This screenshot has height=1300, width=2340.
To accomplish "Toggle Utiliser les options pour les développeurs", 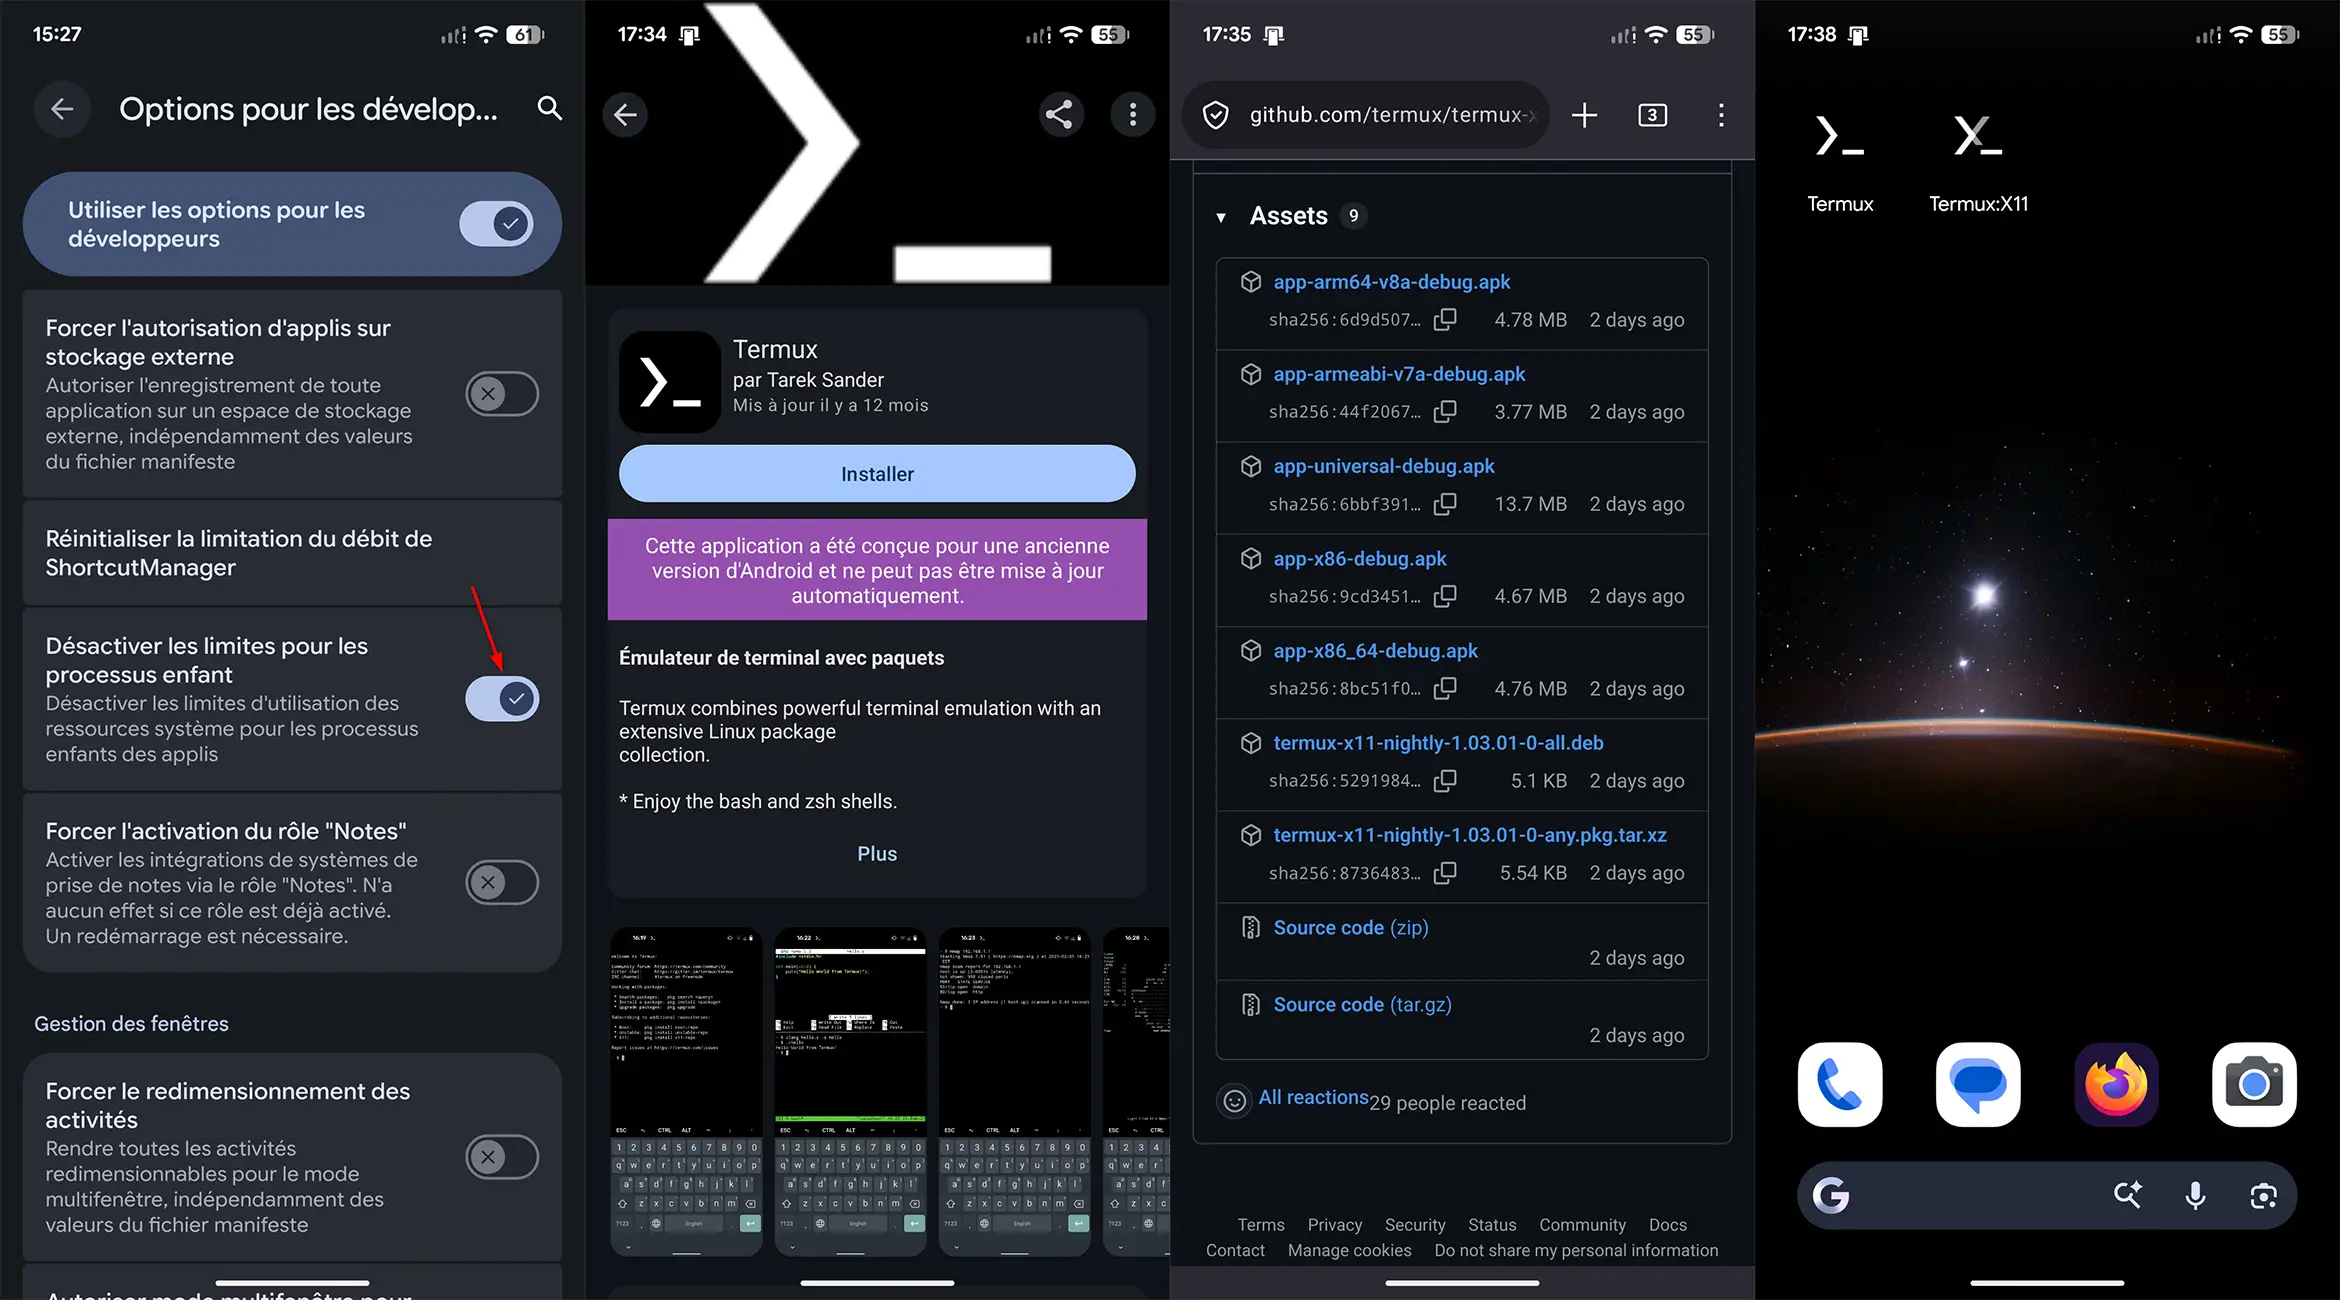I will (496, 224).
